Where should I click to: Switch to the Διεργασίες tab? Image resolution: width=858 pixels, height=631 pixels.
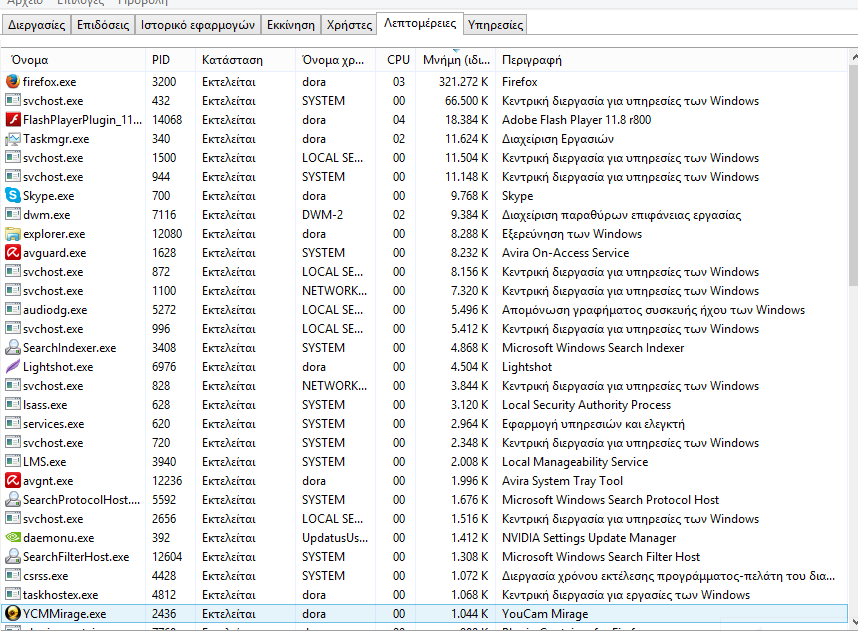click(36, 25)
